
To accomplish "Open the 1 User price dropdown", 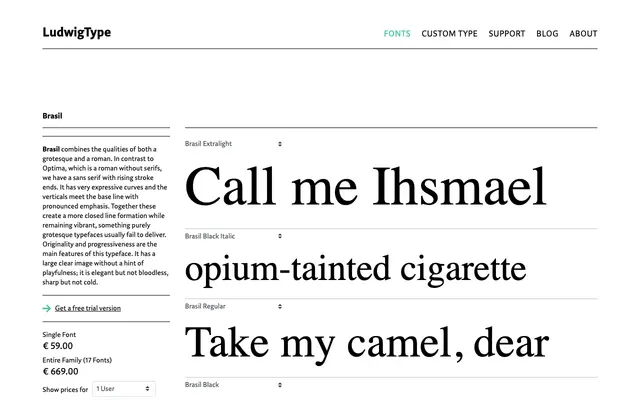I will point(124,389).
